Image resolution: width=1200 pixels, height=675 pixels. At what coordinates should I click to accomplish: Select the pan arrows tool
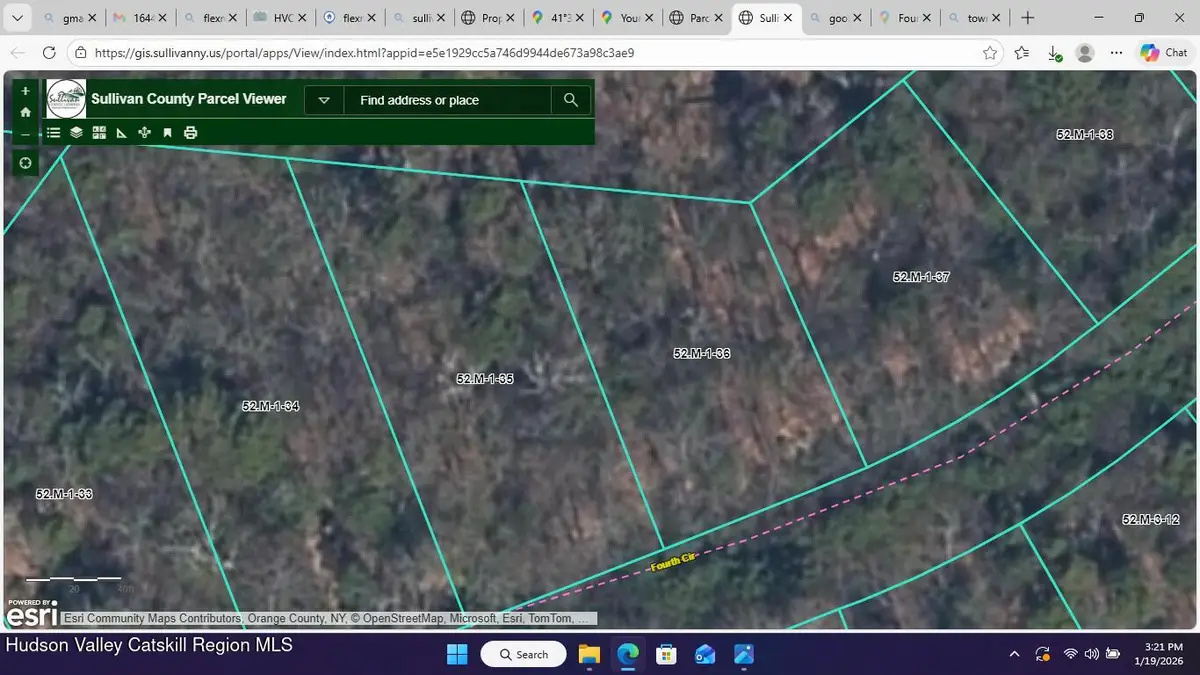(x=143, y=132)
